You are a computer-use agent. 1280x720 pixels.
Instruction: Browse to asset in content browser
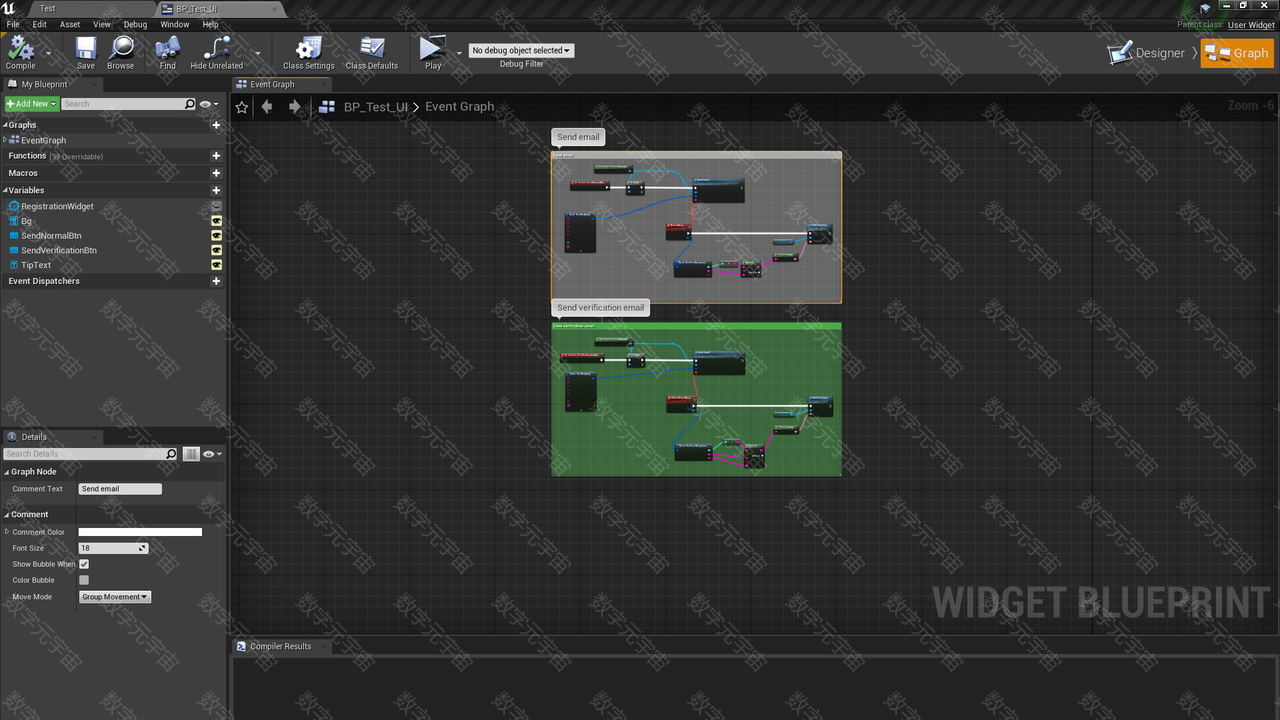[121, 53]
